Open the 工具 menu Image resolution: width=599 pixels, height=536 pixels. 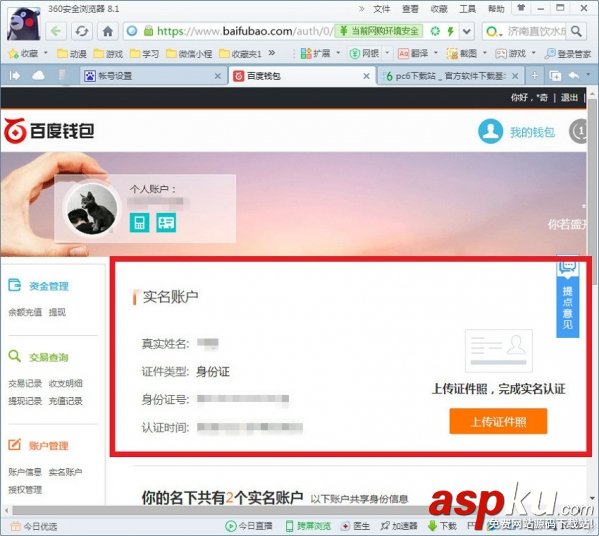468,9
